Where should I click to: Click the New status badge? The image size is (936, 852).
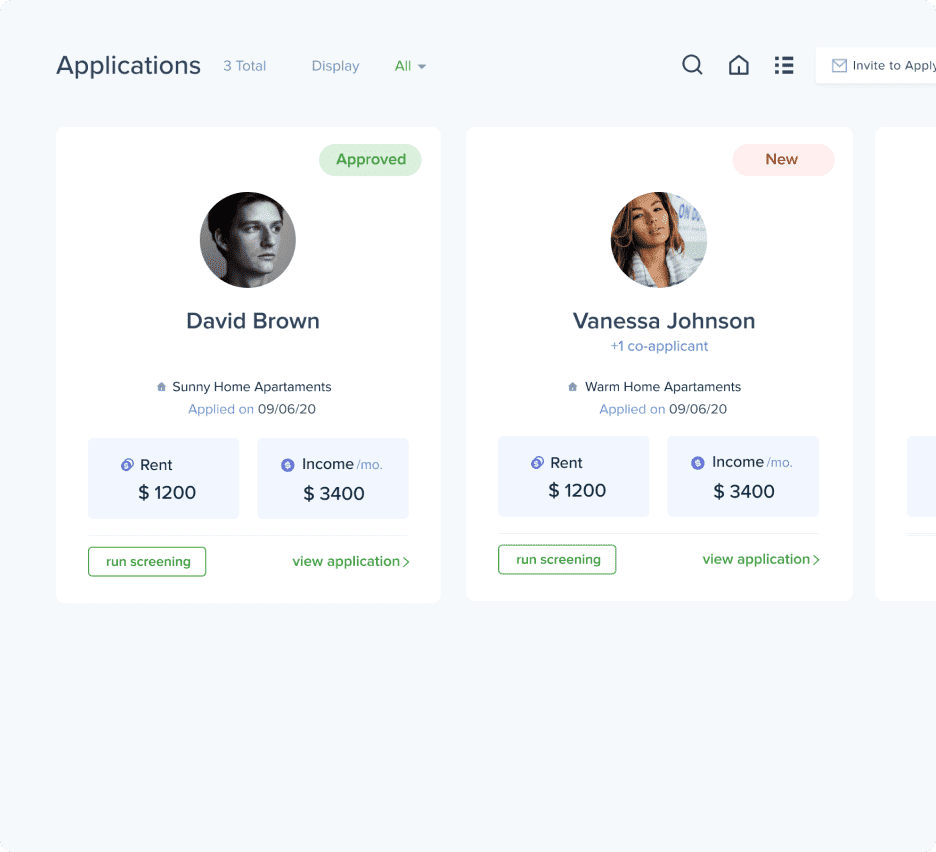click(x=783, y=160)
